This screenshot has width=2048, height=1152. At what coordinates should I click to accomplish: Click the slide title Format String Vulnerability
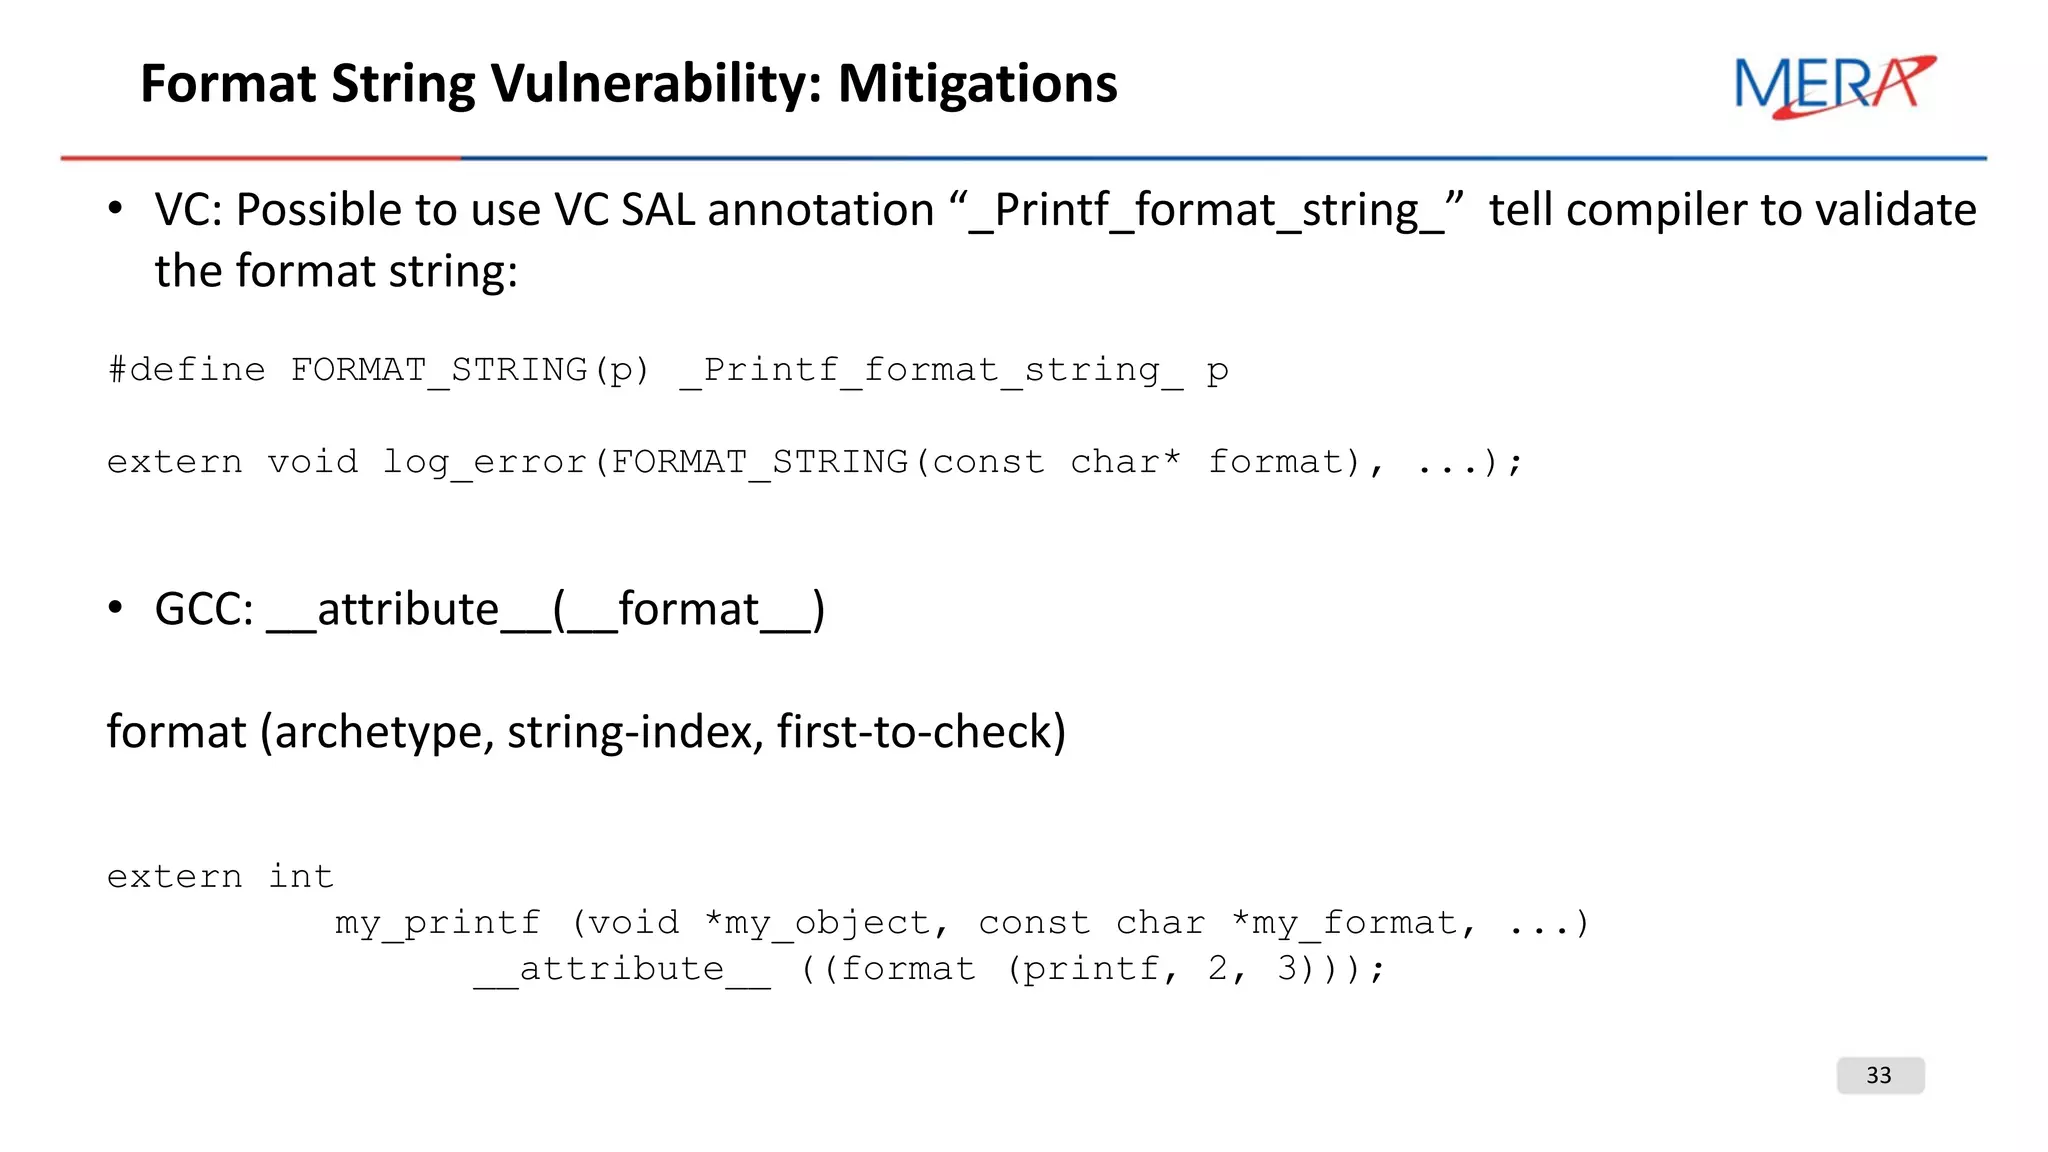(x=480, y=84)
